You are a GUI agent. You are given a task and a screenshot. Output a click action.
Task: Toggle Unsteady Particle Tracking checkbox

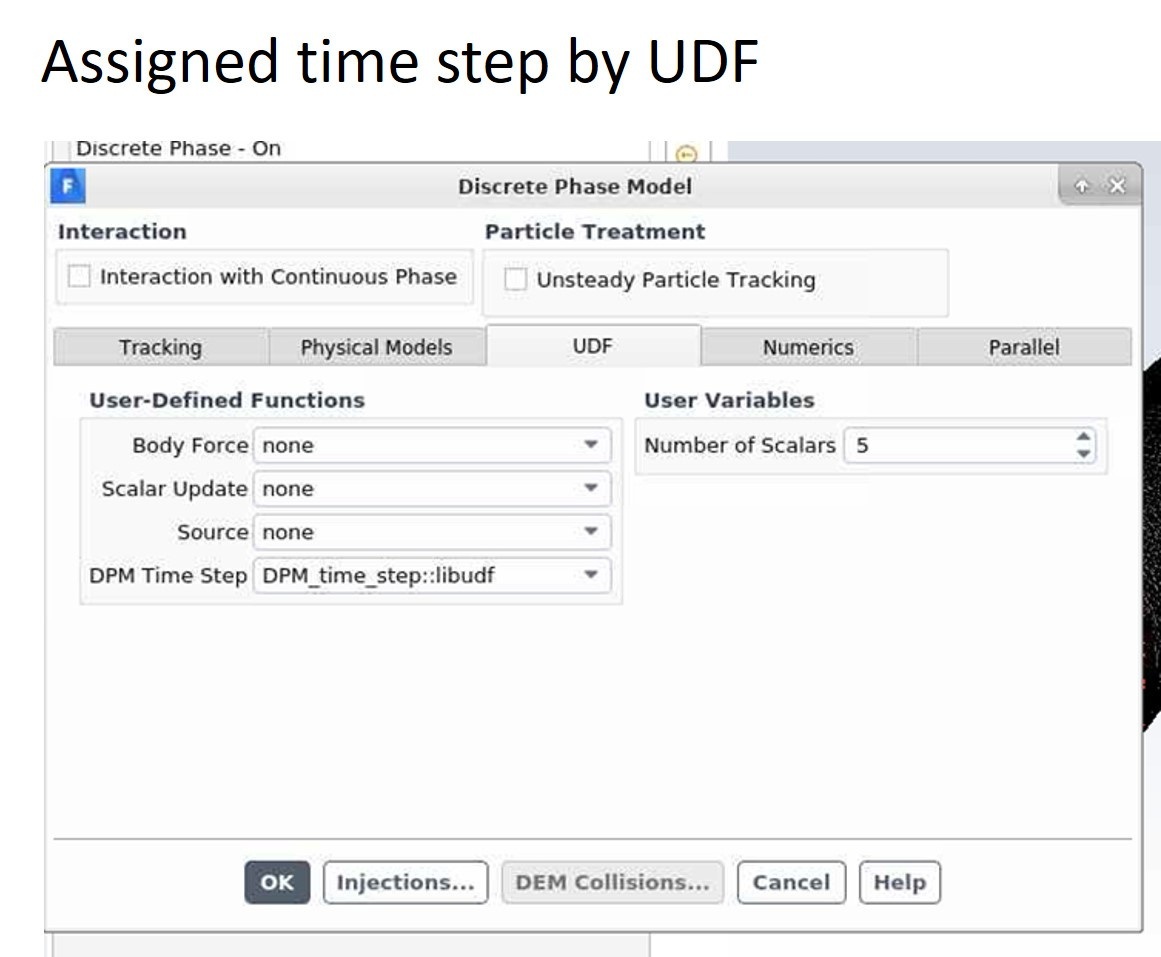tap(515, 279)
